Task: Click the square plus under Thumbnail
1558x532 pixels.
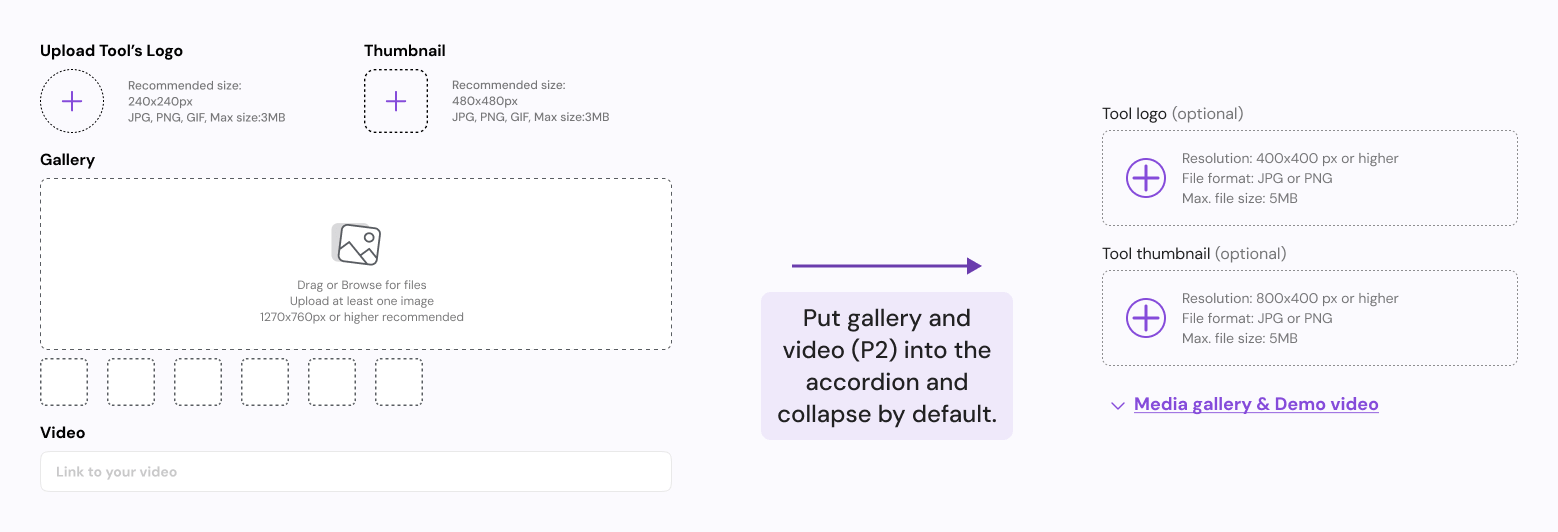Action: click(396, 101)
